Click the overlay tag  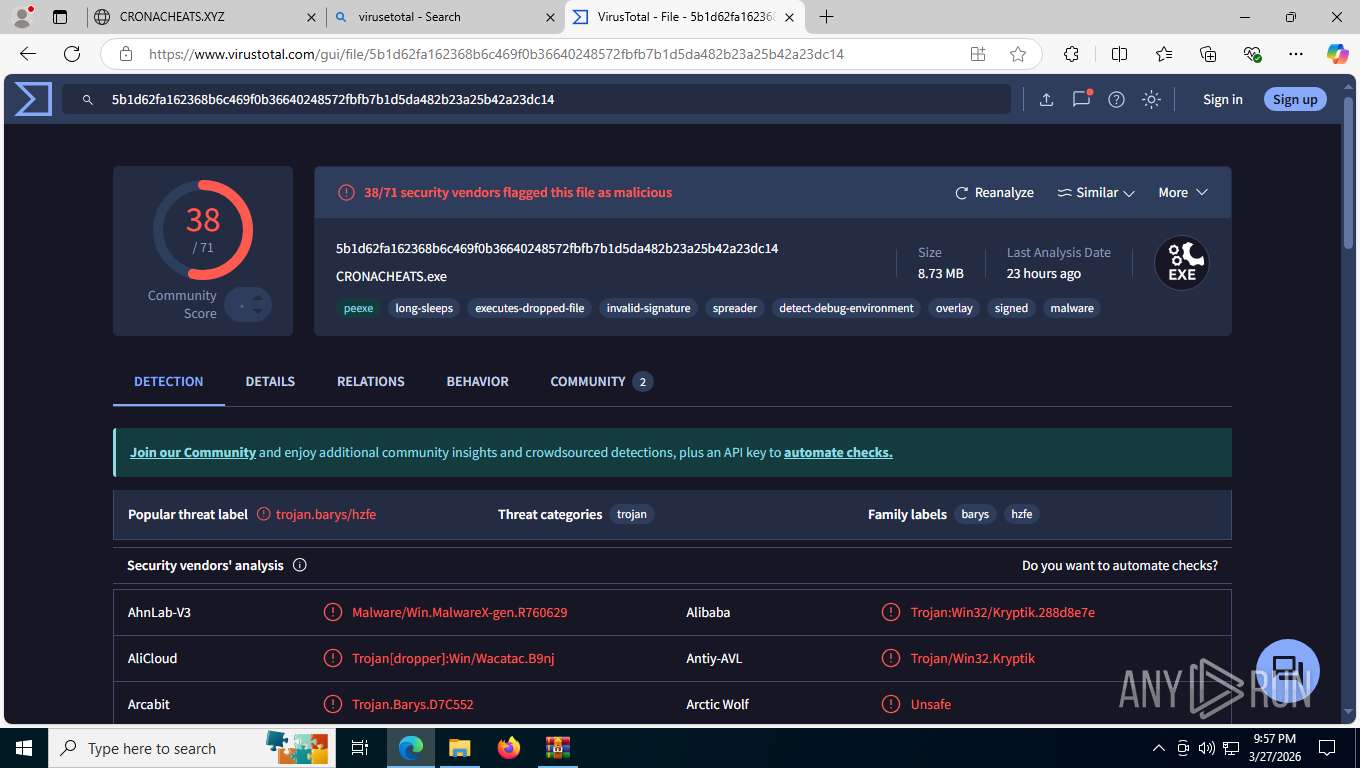[x=954, y=308]
